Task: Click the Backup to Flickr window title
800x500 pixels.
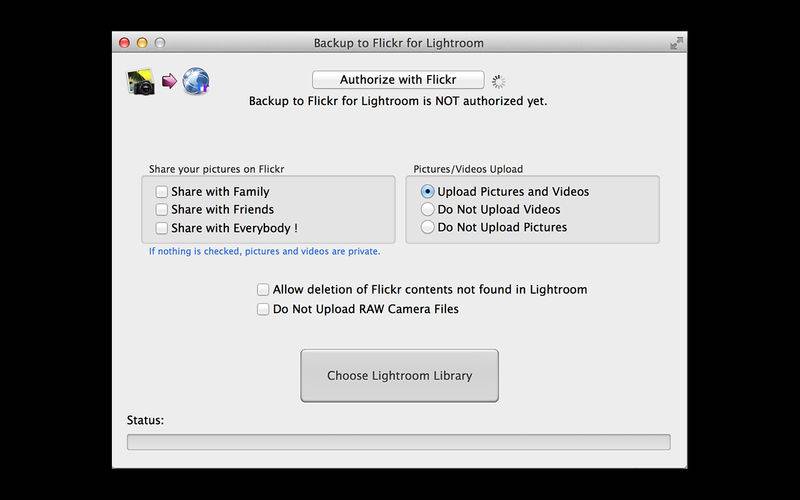Action: point(399,43)
